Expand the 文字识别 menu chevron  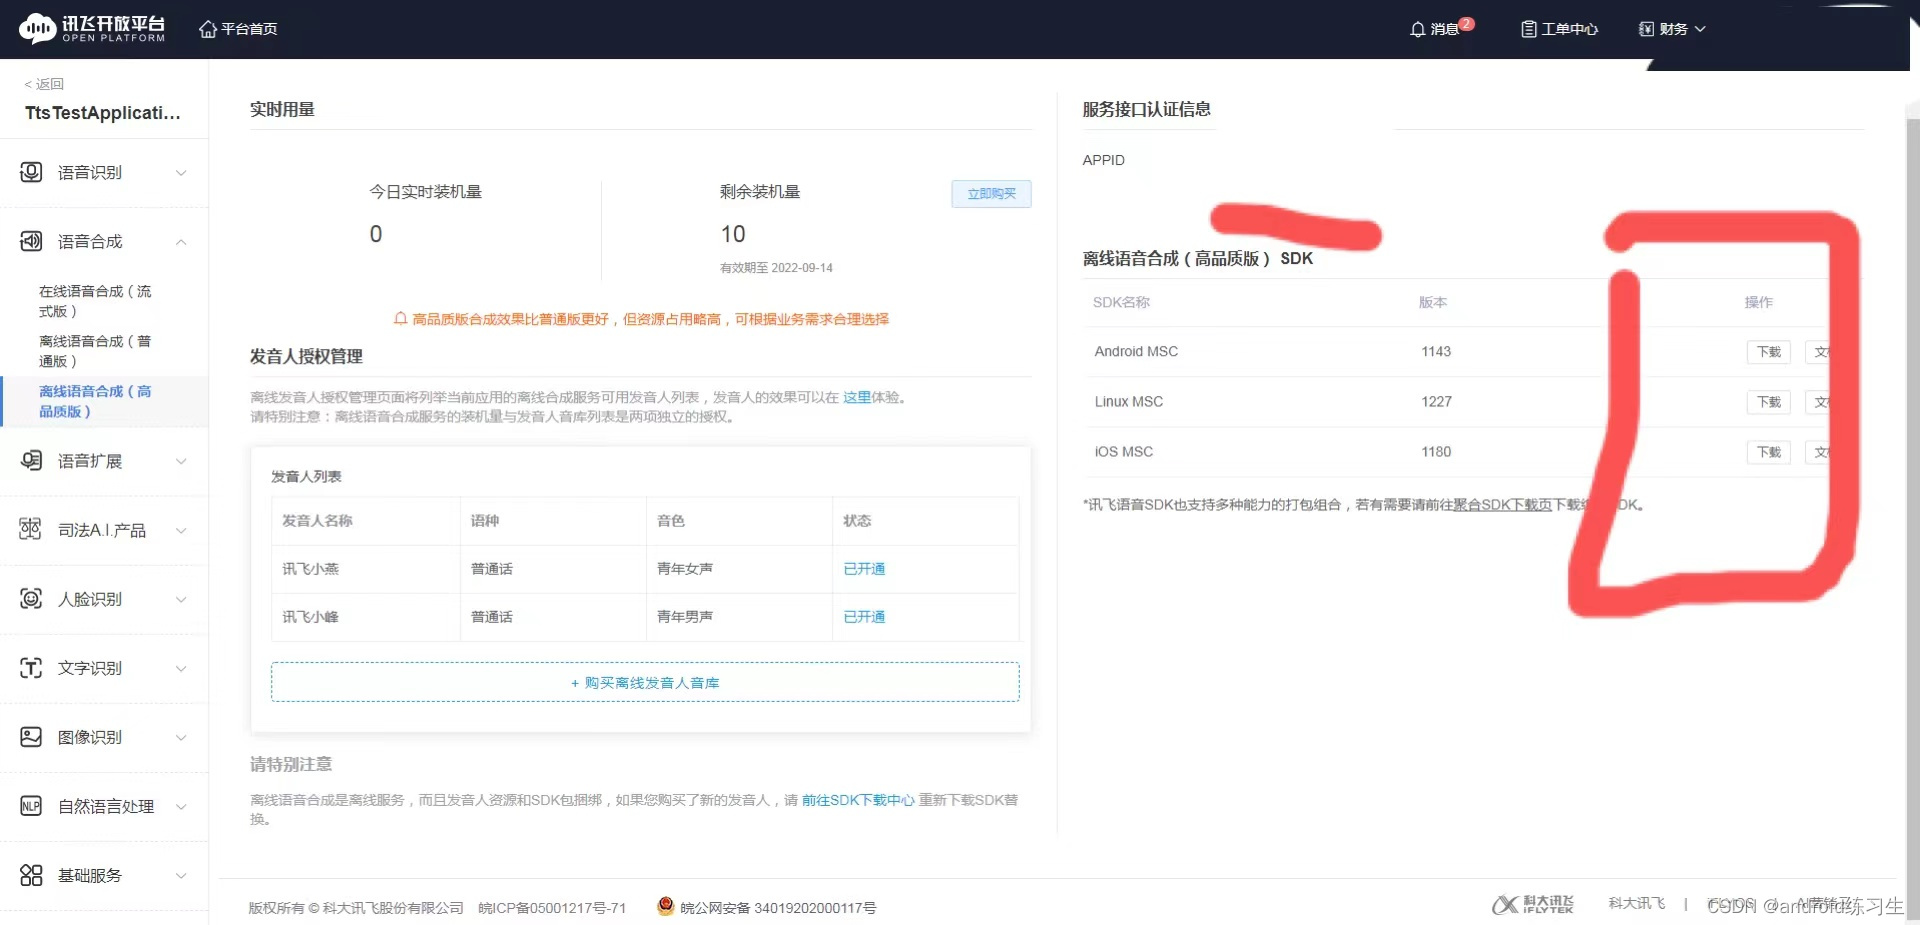[x=181, y=668]
